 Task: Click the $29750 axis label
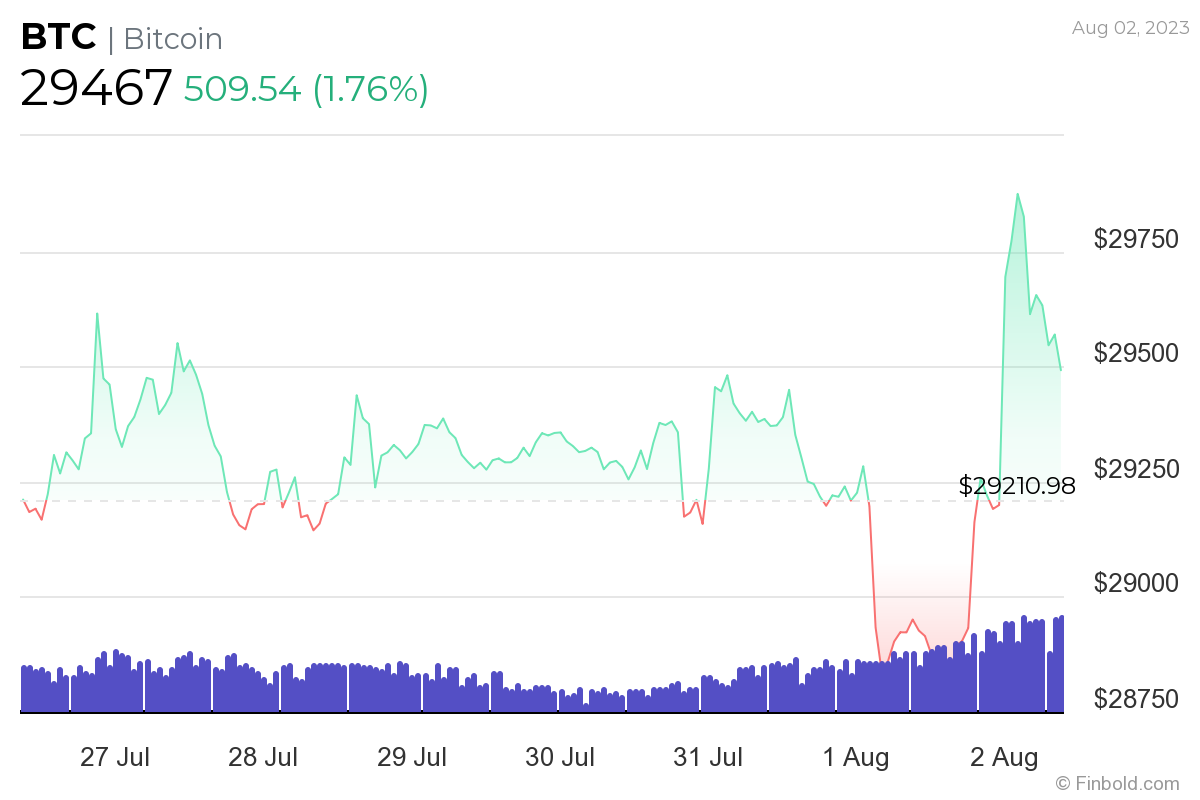[x=1136, y=239]
